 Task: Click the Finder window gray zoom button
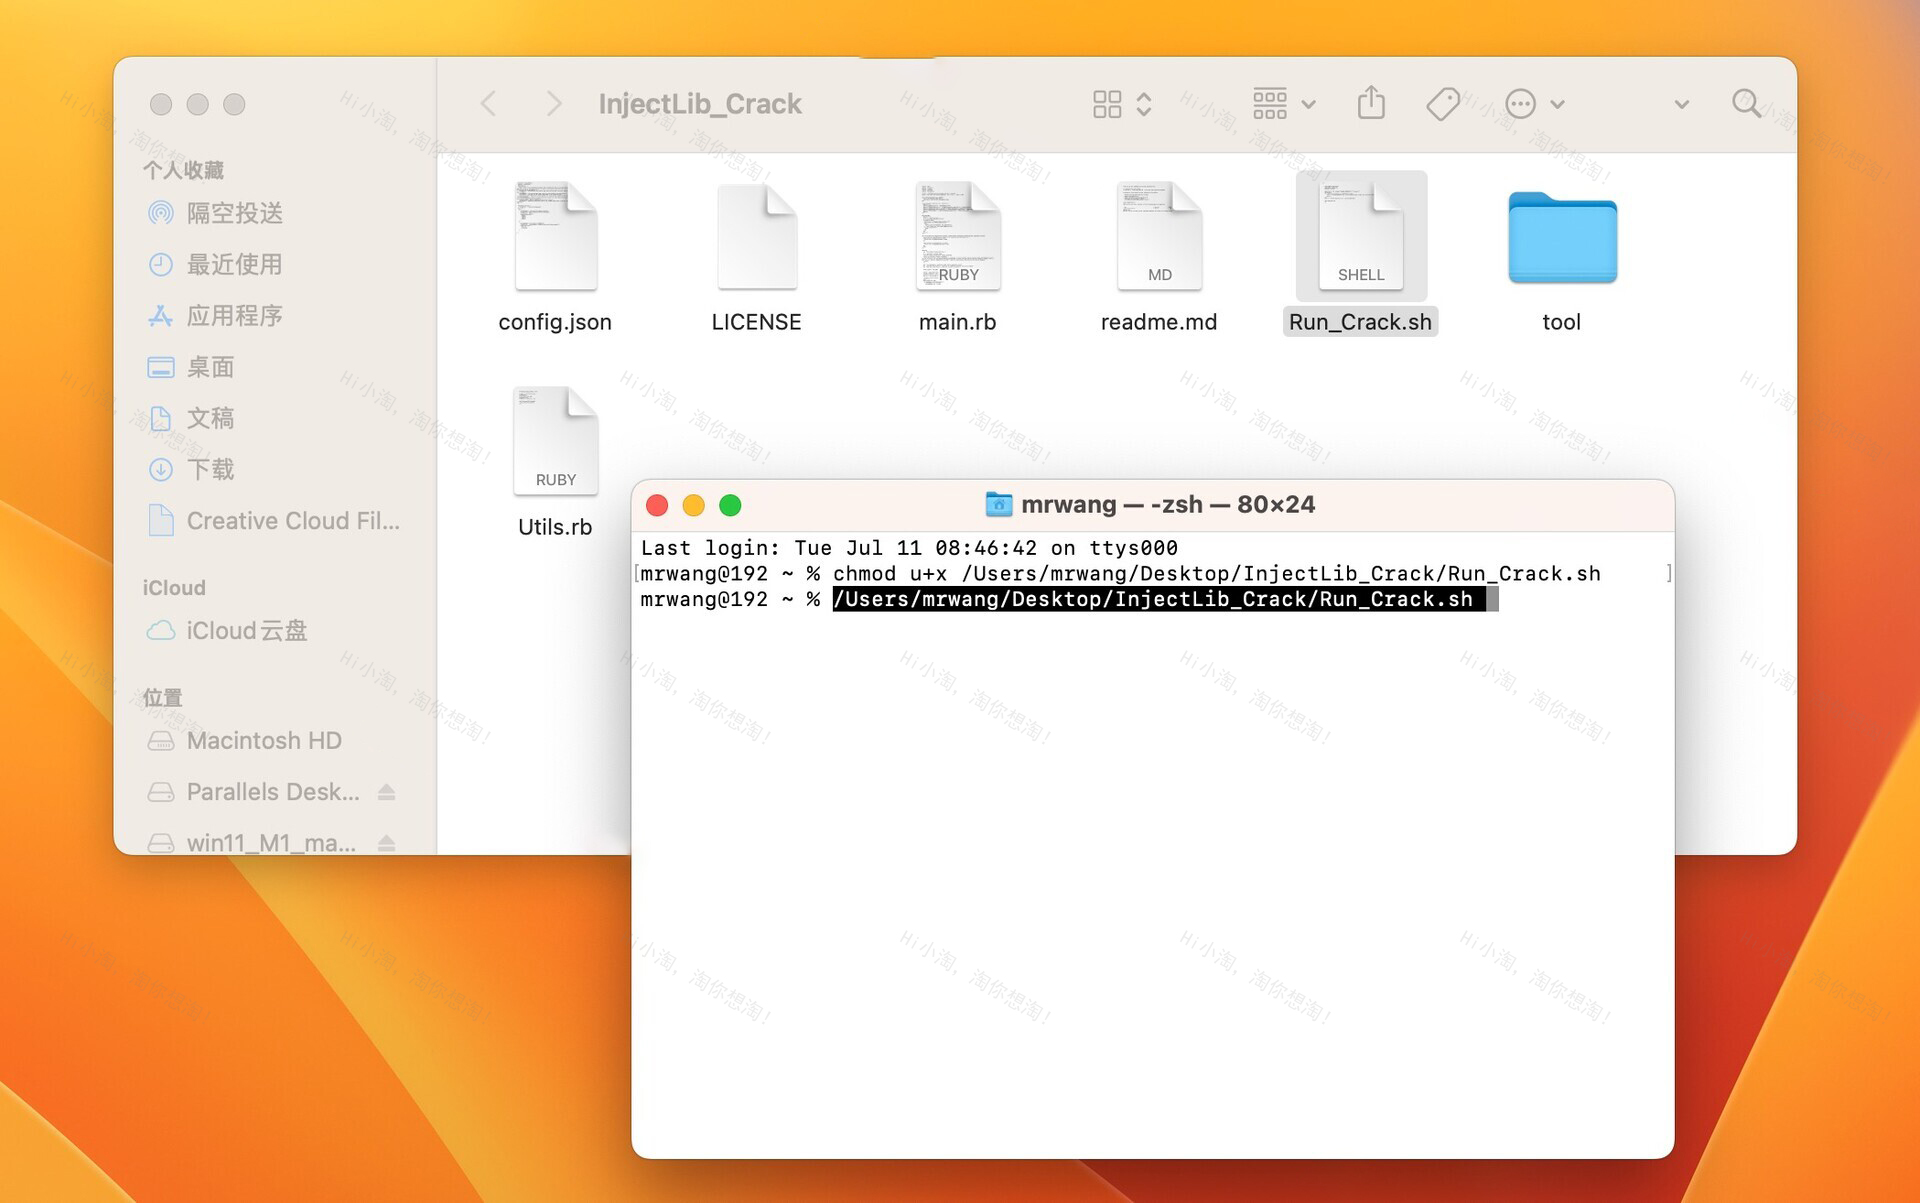point(234,104)
